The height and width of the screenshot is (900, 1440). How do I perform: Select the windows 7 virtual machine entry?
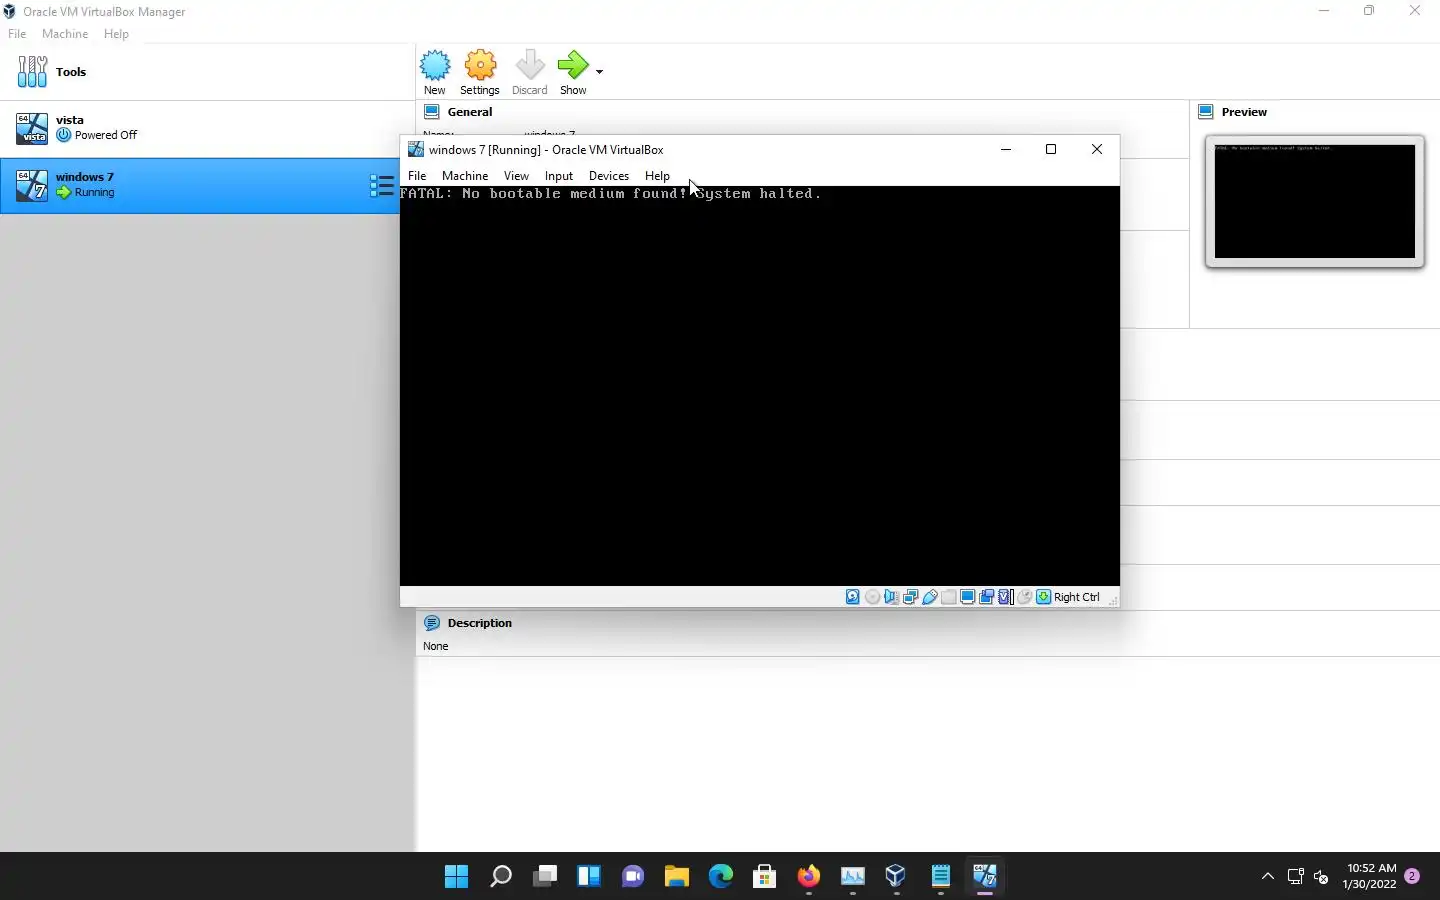click(x=200, y=185)
